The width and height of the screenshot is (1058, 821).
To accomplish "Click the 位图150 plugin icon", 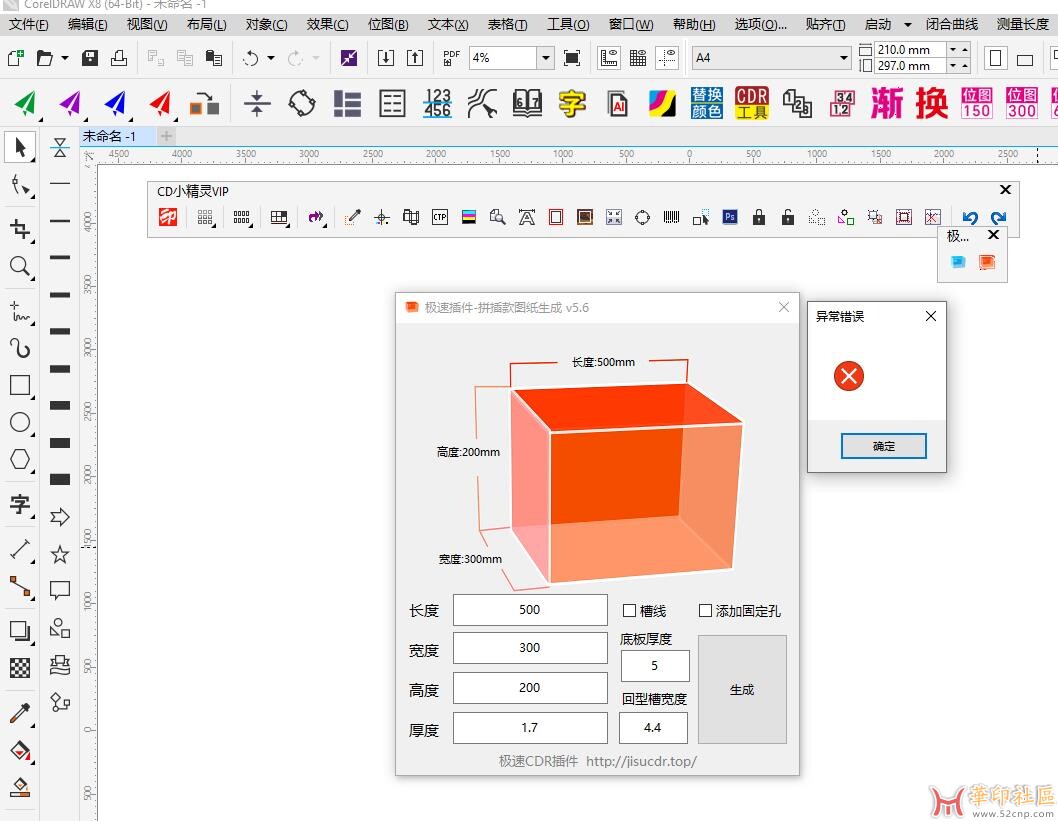I will tap(976, 103).
